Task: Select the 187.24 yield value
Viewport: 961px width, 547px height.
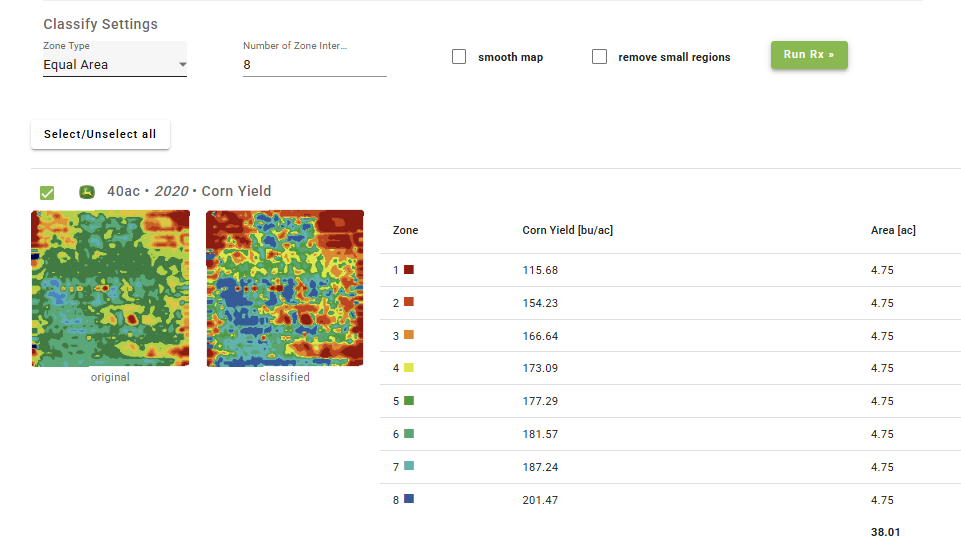Action: (x=540, y=467)
